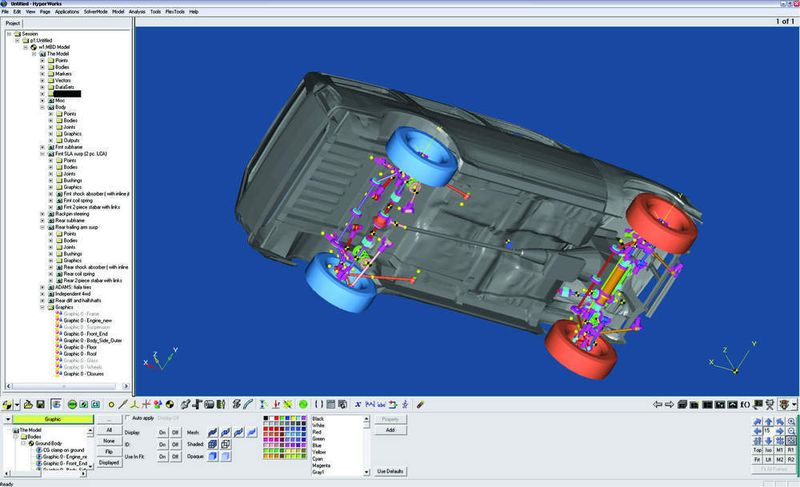The width and height of the screenshot is (800, 487).
Task: Select the Project tab
Action: 13,23
